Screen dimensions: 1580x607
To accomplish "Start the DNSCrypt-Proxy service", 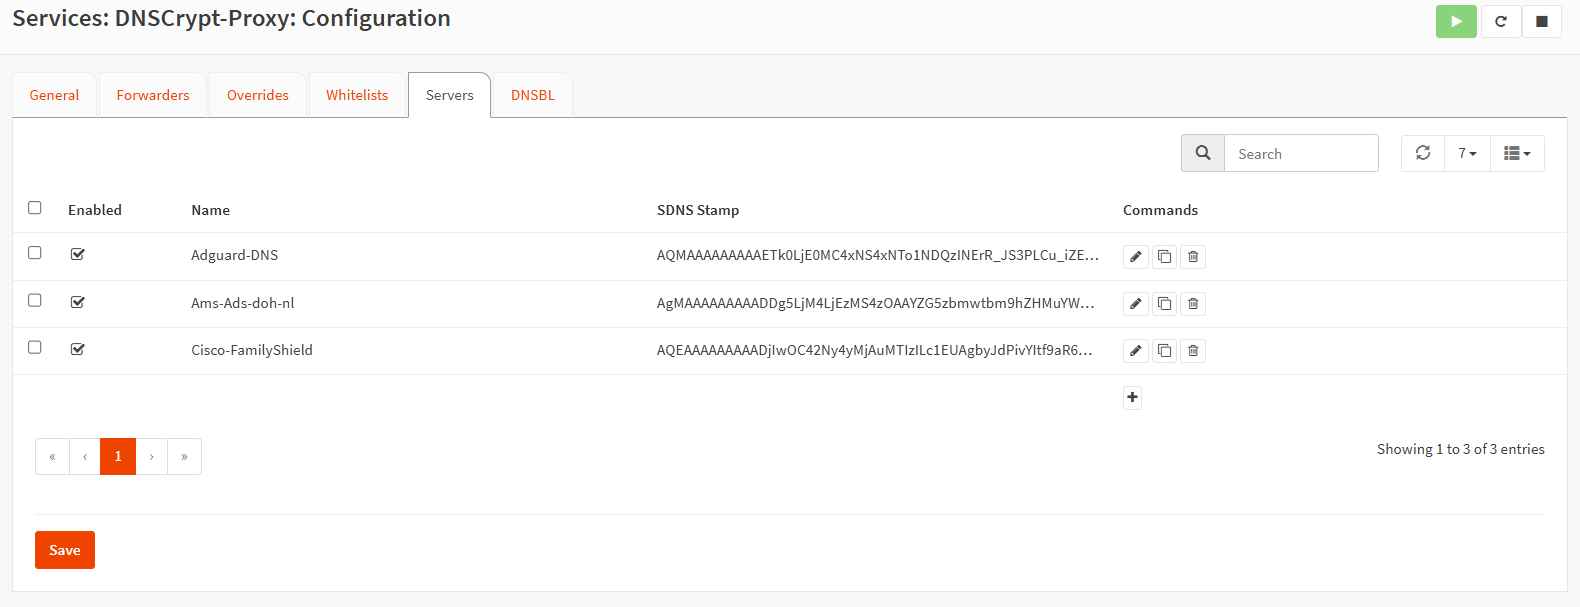I will click(x=1456, y=21).
